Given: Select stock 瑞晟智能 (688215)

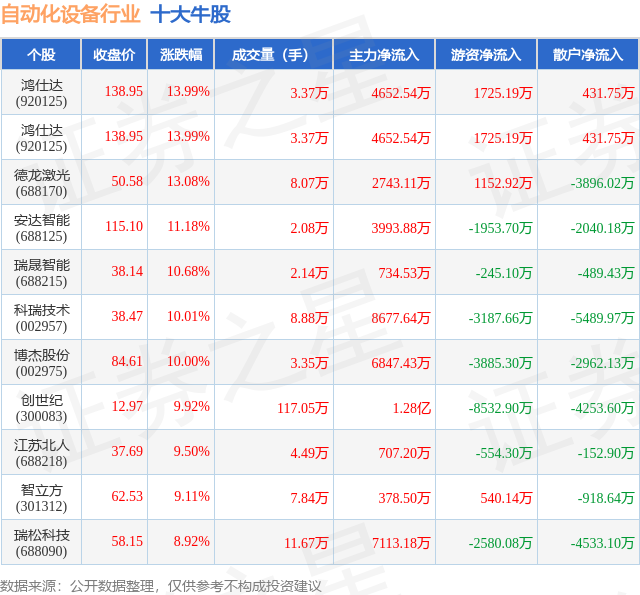Looking at the screenshot, I should [x=41, y=273].
